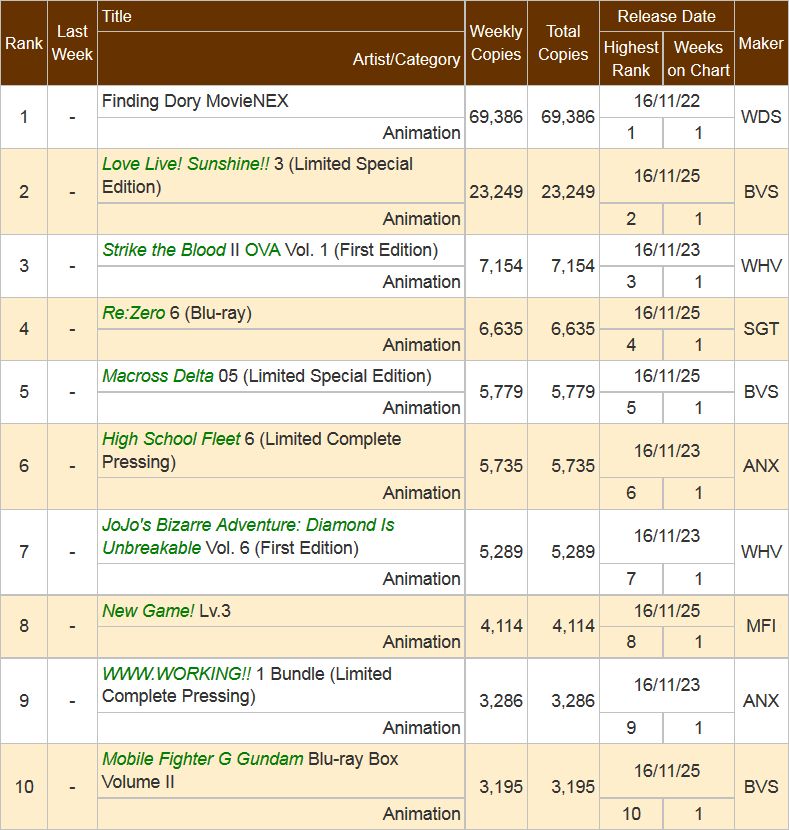
Task: Click the Highest Rank header cell
Action: (x=631, y=59)
